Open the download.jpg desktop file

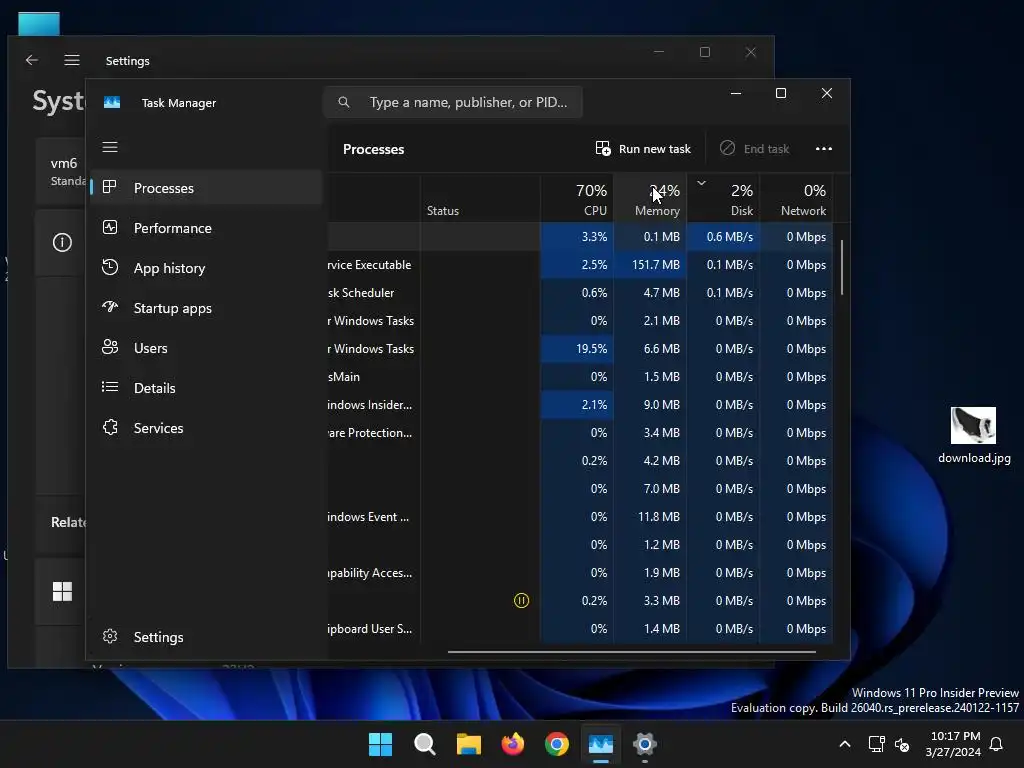tap(974, 435)
